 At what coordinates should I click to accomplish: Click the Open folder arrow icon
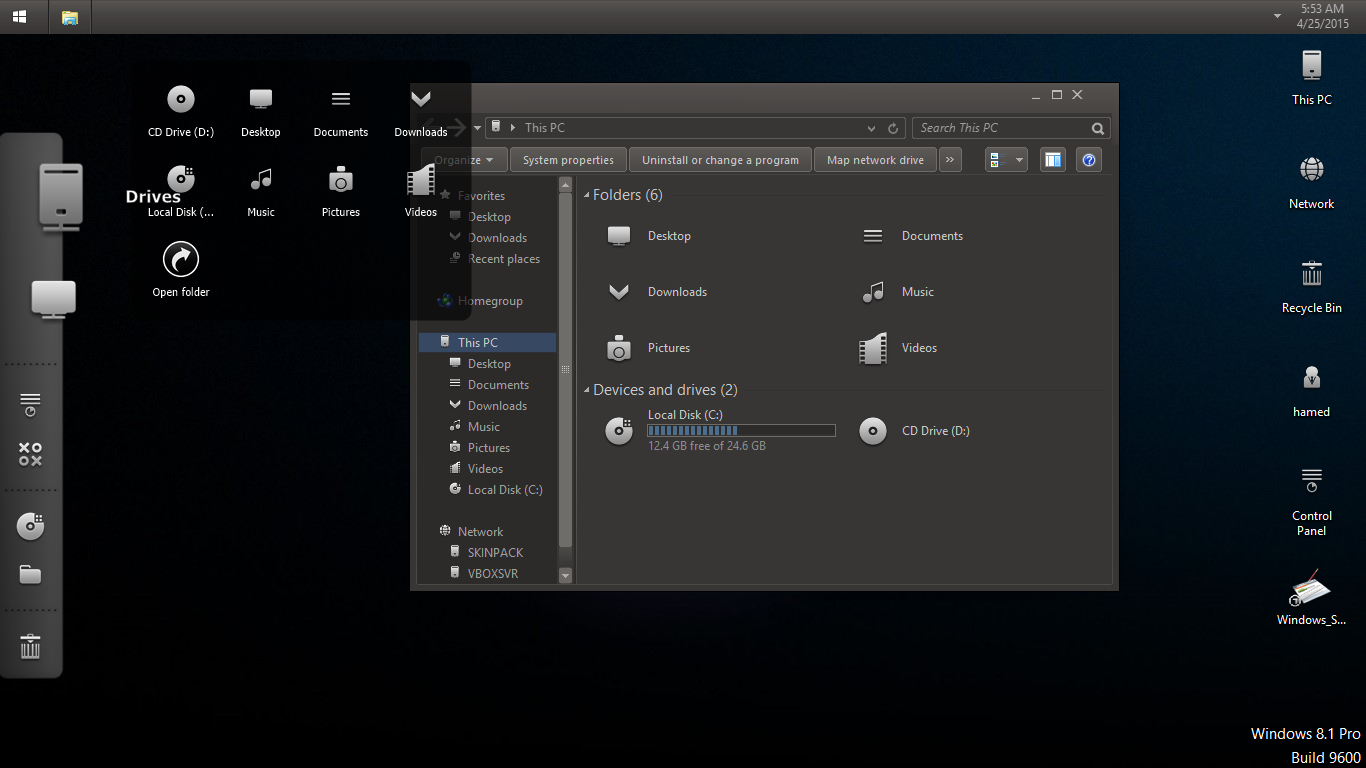[x=181, y=261]
